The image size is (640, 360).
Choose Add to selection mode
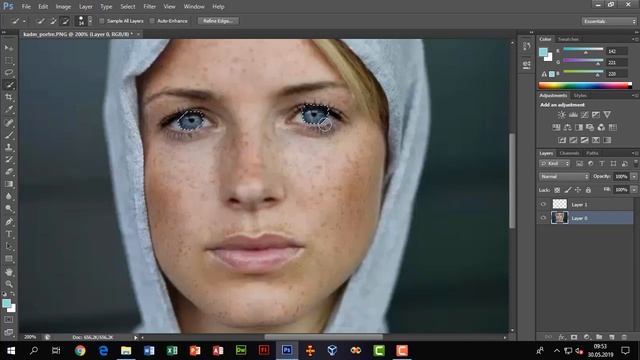pos(53,21)
